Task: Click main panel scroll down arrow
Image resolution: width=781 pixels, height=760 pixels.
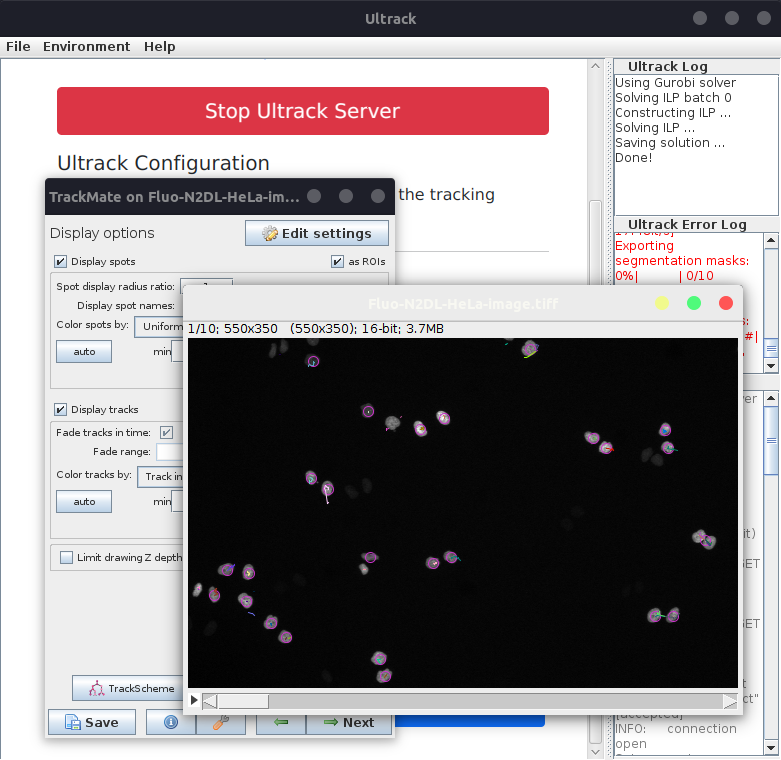Action: pos(595,752)
